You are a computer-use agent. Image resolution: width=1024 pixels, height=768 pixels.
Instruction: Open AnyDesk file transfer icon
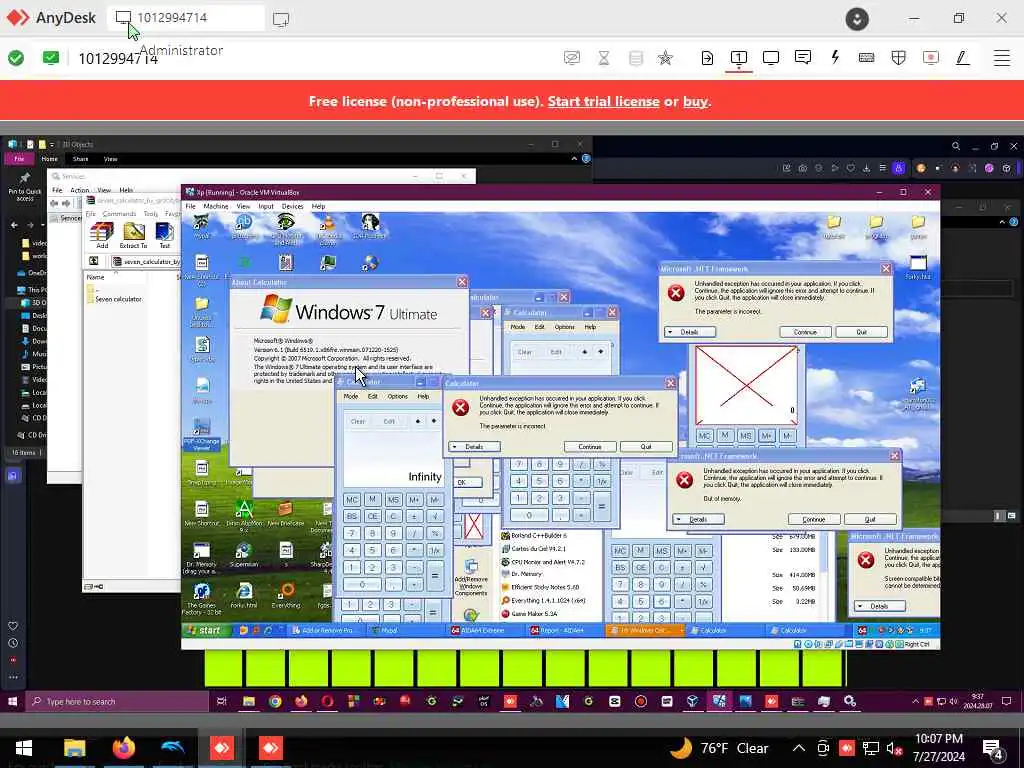coord(707,58)
